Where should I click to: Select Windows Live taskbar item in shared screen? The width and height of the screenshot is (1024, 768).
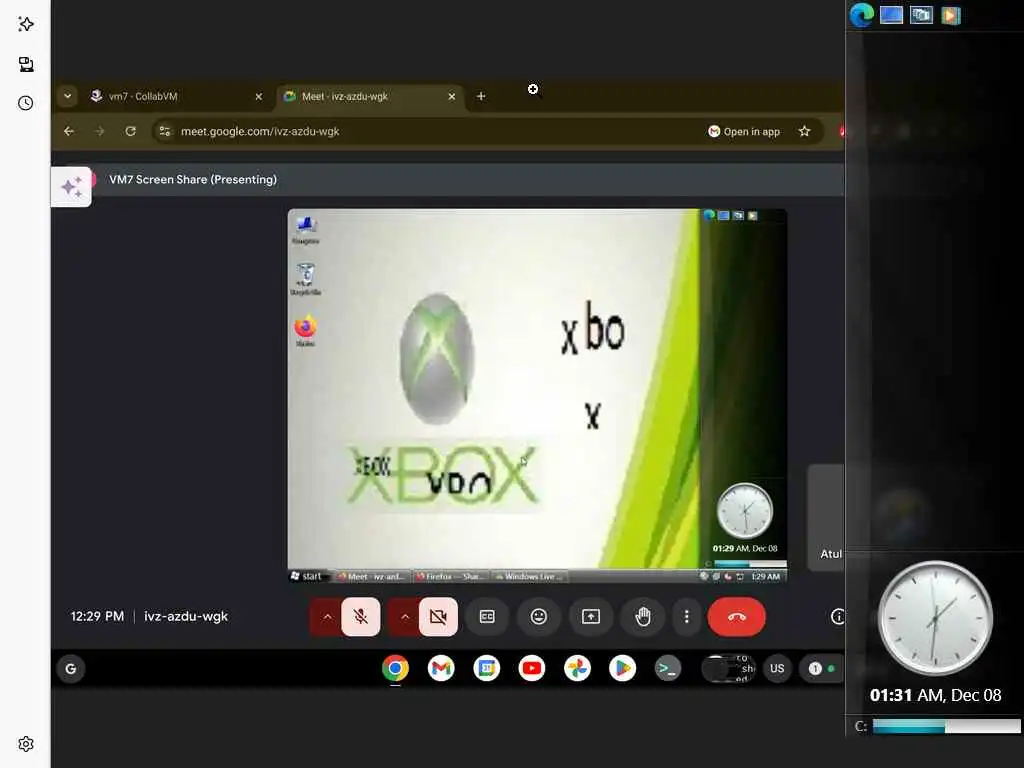tap(530, 576)
